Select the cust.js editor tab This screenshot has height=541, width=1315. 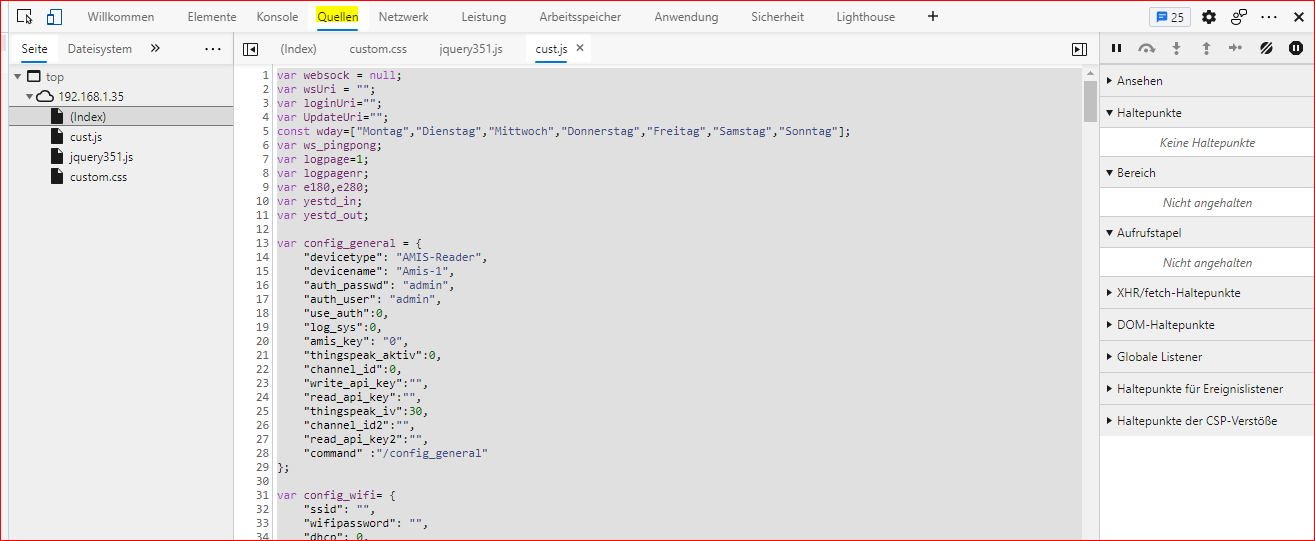551,48
